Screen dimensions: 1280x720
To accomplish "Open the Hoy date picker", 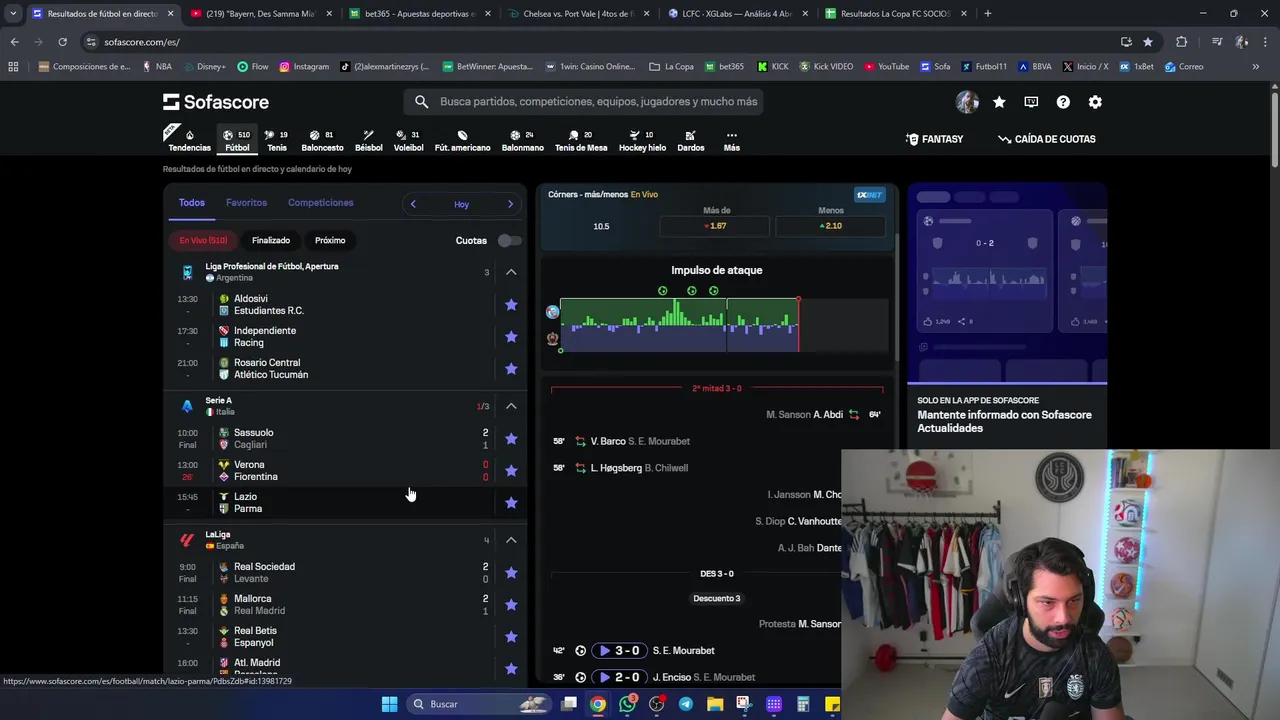I will 461,204.
